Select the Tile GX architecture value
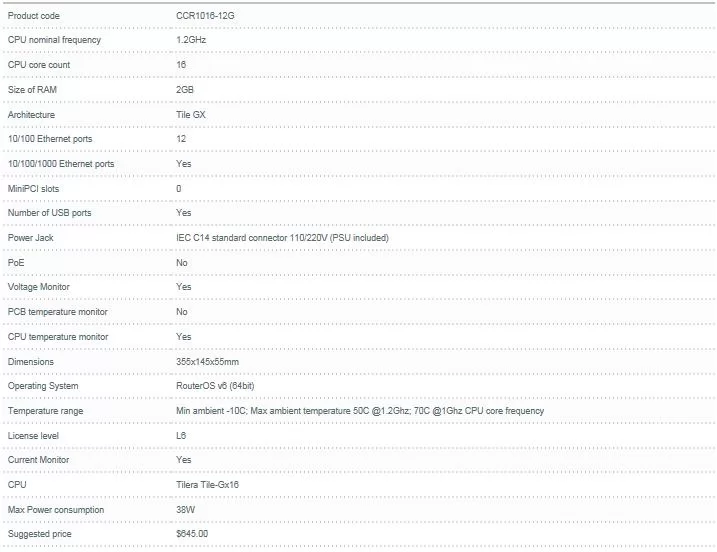The width and height of the screenshot is (717, 552). click(191, 115)
